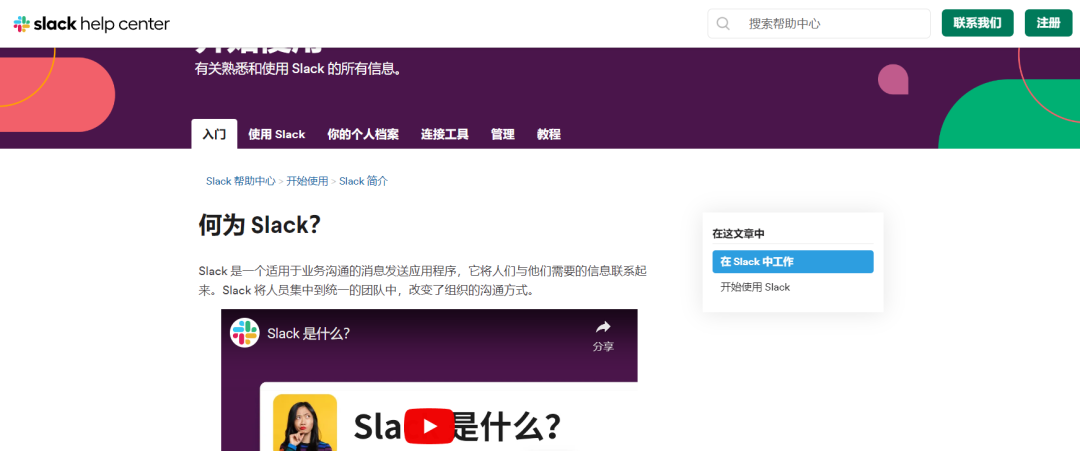Go to the 连接工具 tab
The height and width of the screenshot is (451, 1080).
coord(445,134)
